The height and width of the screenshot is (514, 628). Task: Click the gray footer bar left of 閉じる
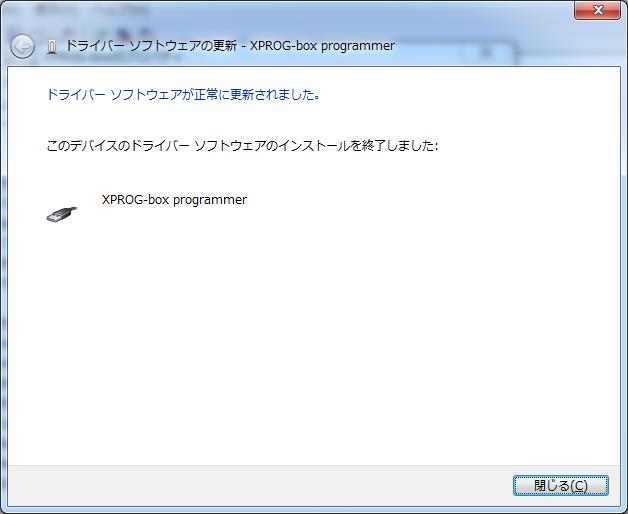[260, 486]
